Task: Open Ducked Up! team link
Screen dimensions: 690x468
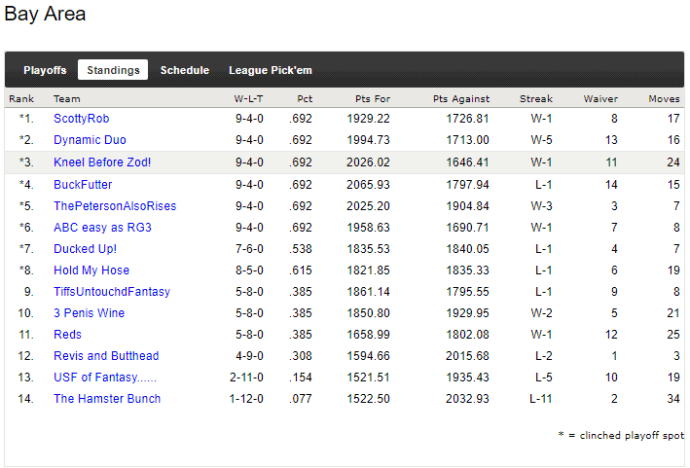Action: [x=85, y=249]
